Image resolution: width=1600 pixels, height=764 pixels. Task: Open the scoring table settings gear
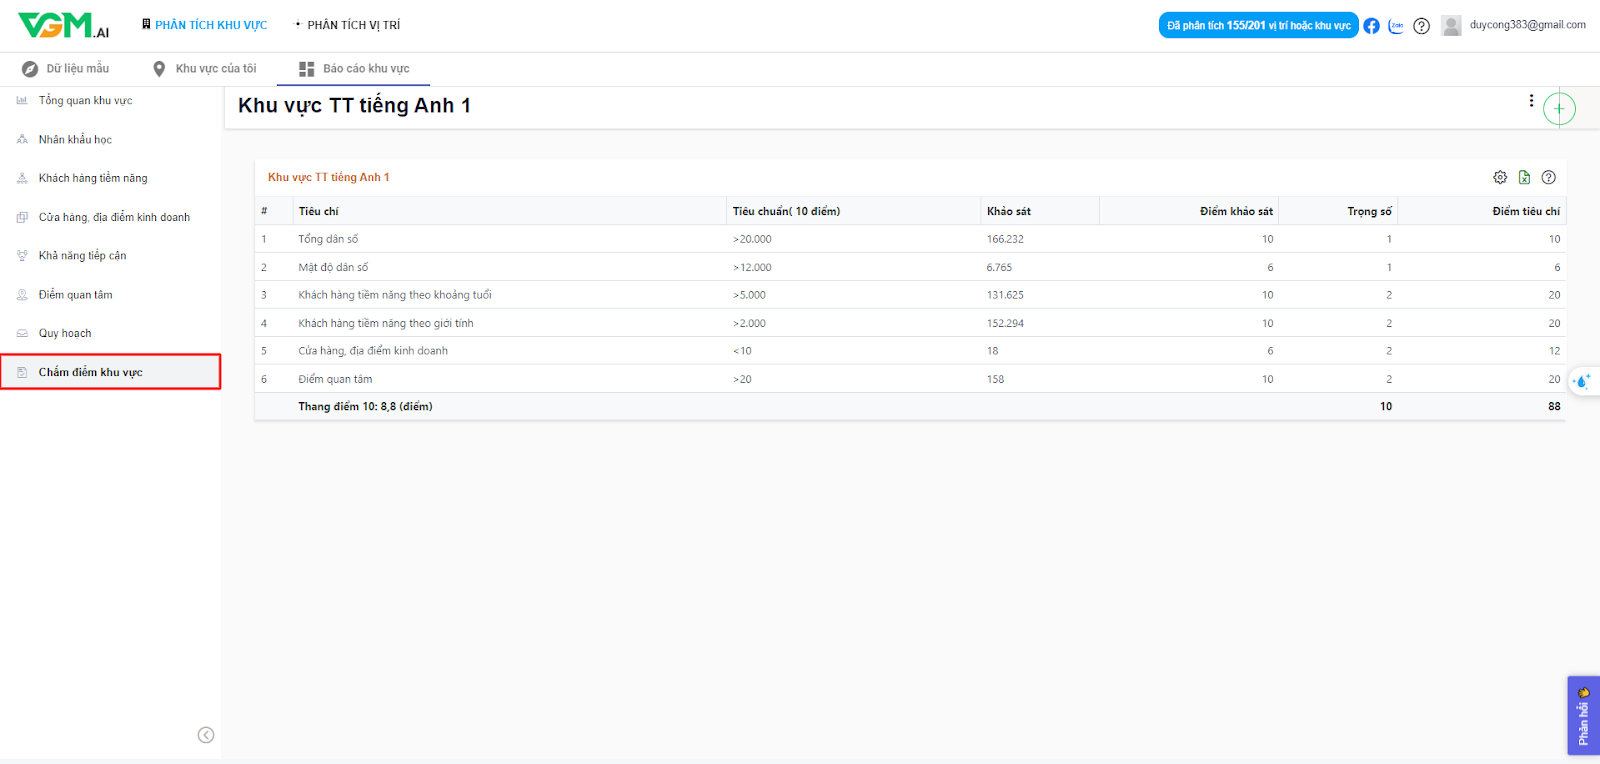coord(1500,177)
